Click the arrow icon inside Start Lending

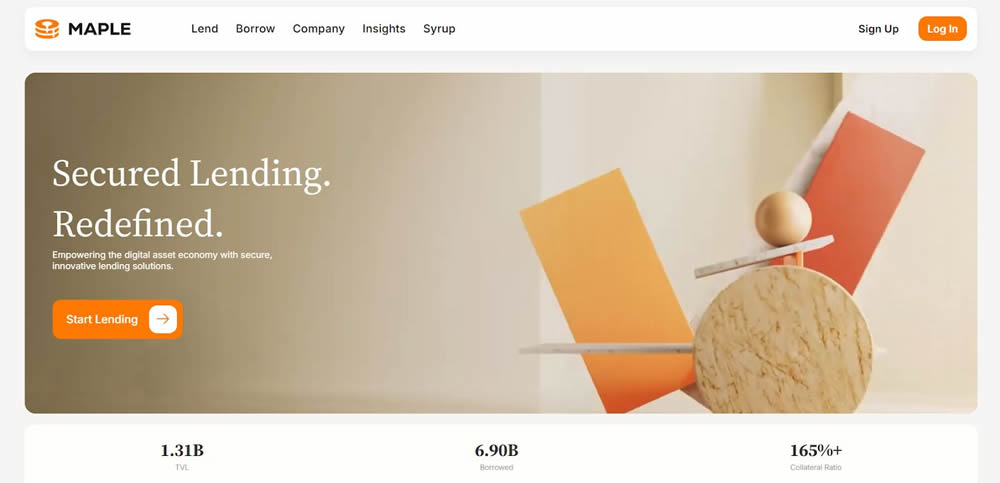(163, 319)
